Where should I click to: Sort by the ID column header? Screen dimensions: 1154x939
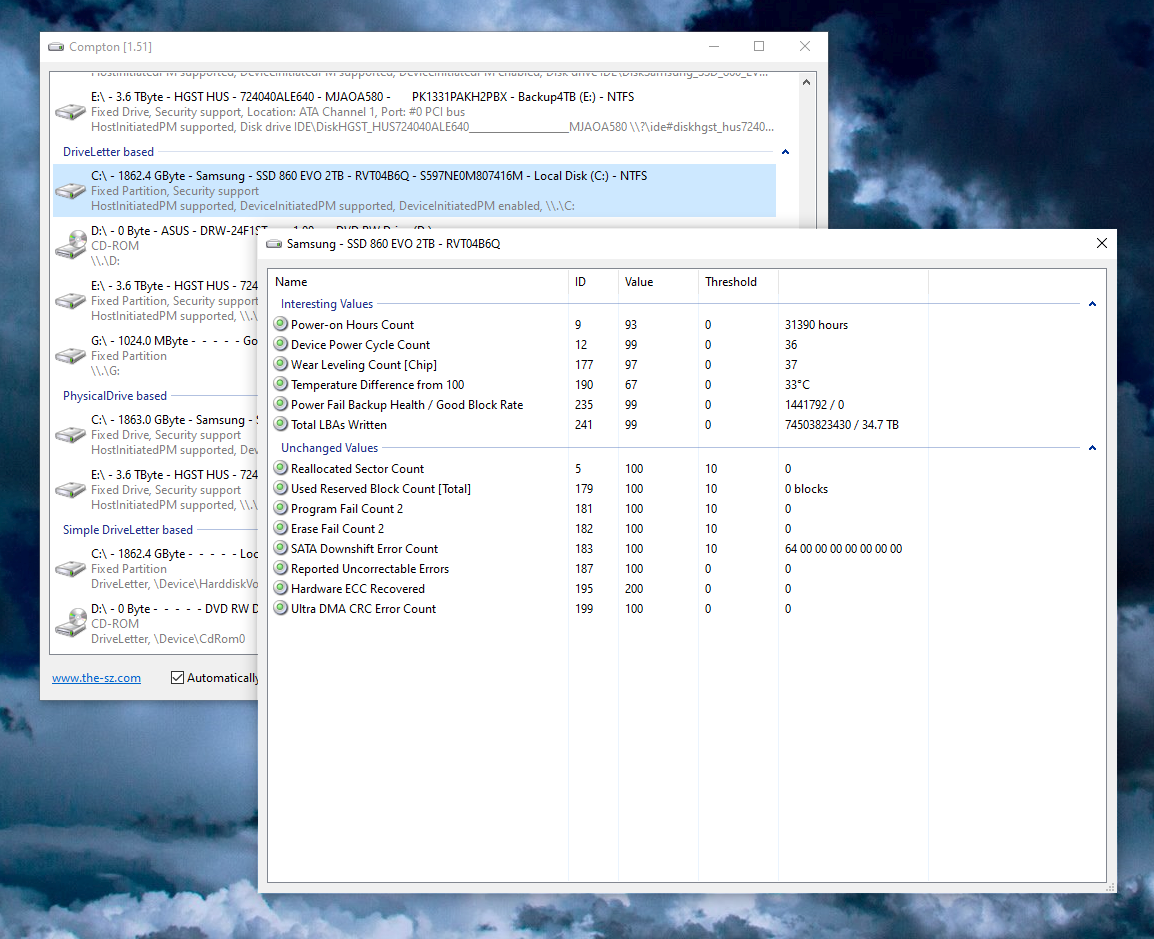(593, 282)
